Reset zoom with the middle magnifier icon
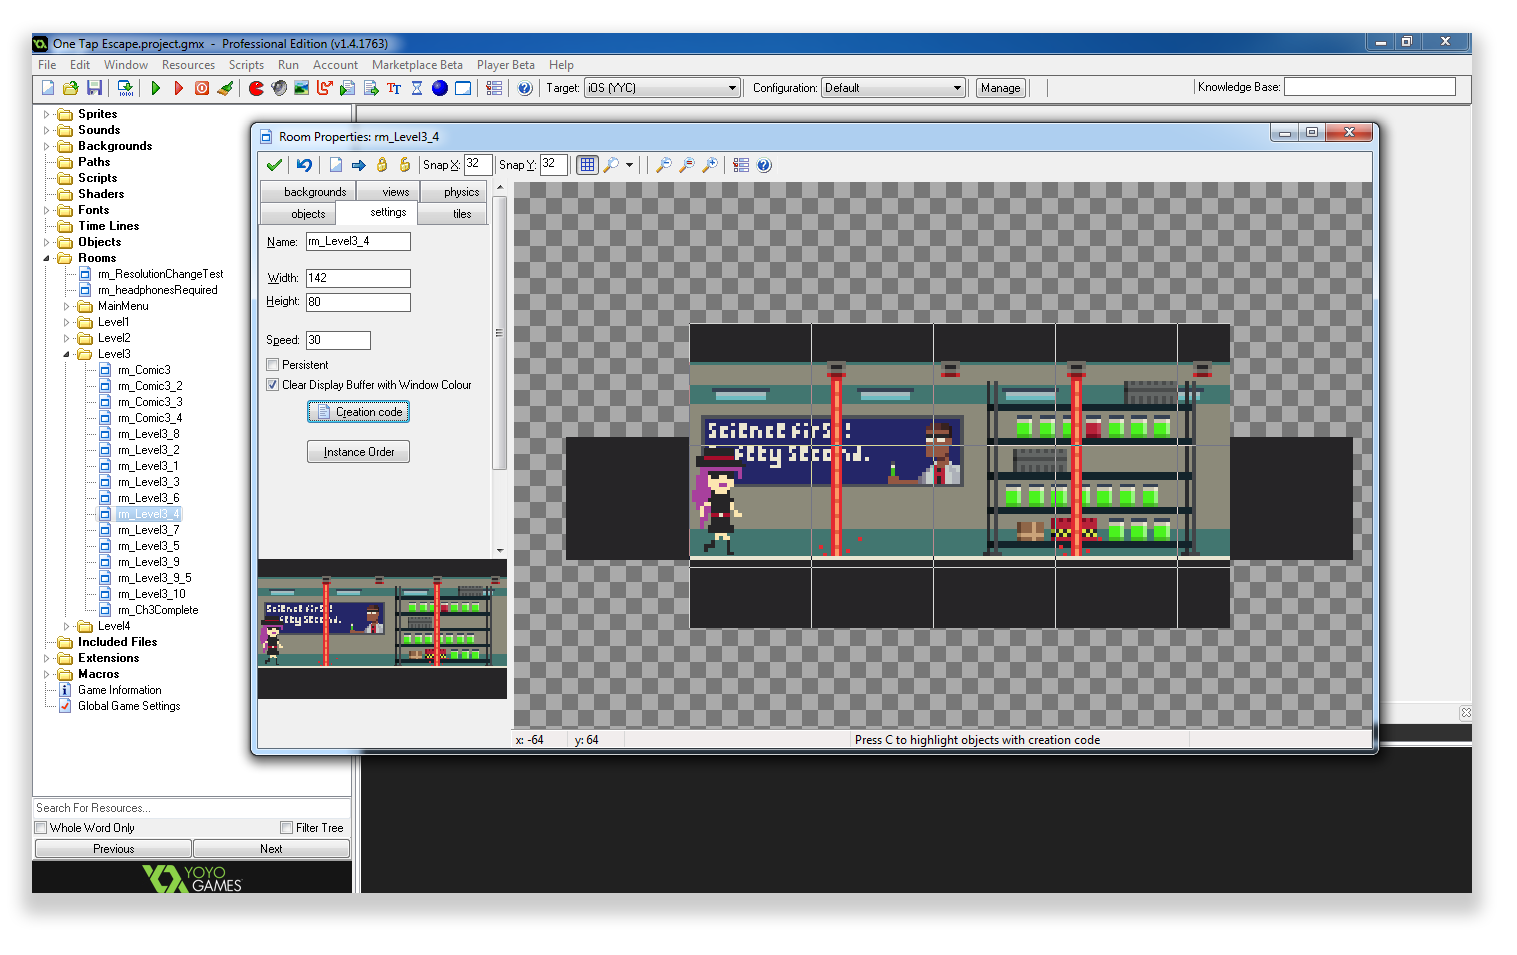 coord(687,165)
